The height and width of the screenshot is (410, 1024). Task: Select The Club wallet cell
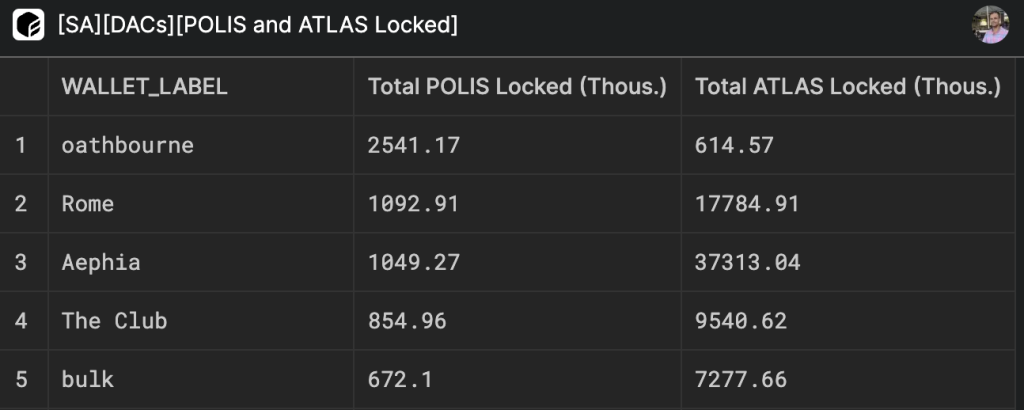pos(114,321)
